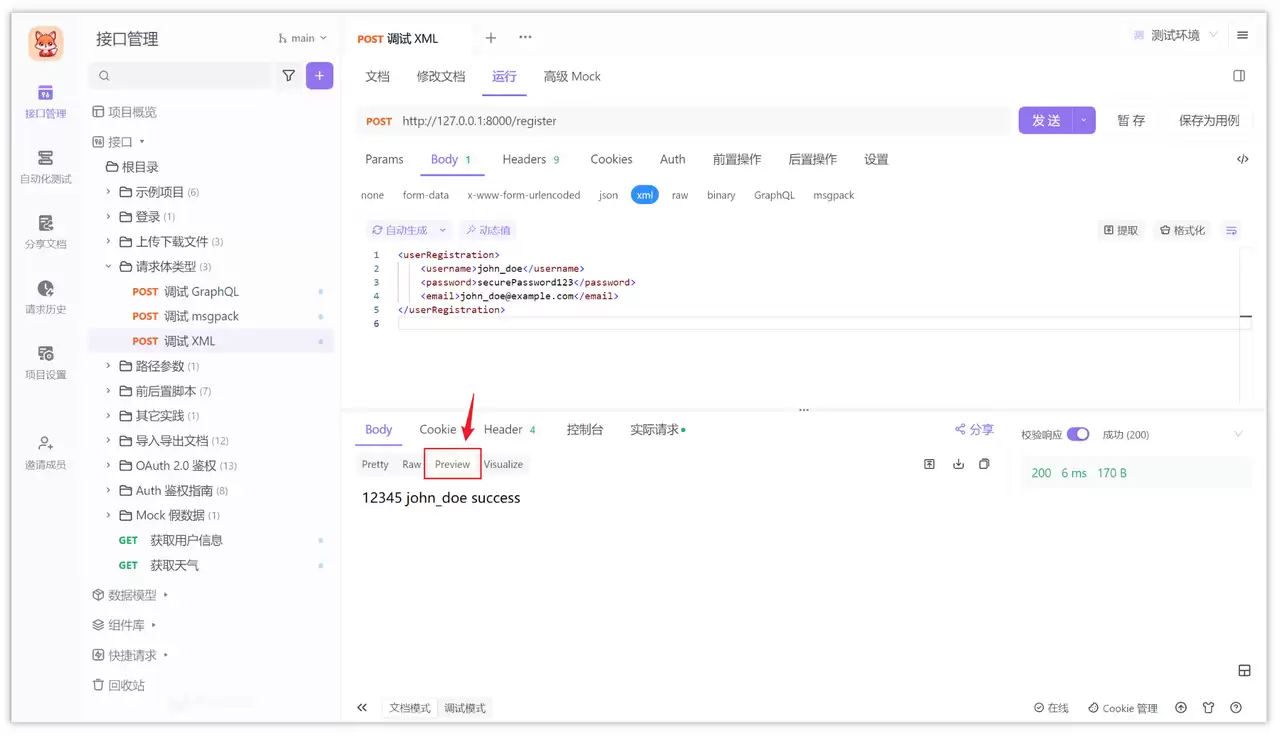Switch to the 高级 Mock tab
This screenshot has width=1280, height=738.
tap(572, 76)
